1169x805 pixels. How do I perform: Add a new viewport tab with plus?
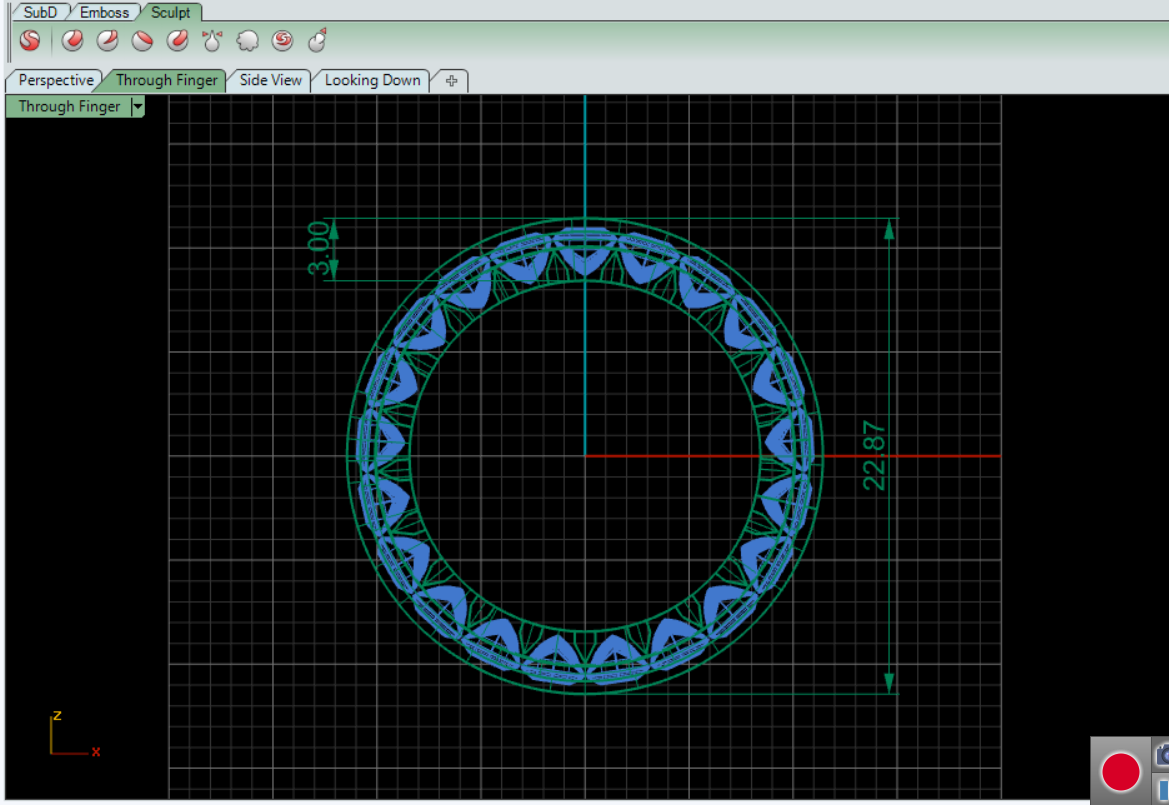point(451,81)
